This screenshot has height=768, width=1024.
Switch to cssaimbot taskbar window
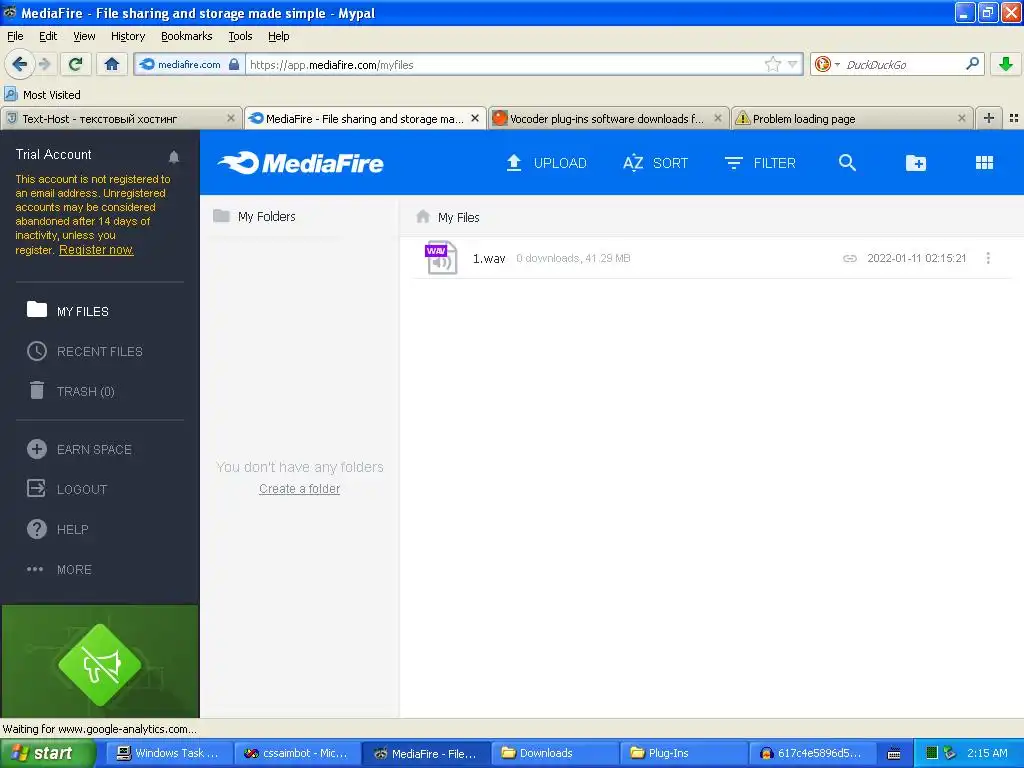[x=296, y=753]
